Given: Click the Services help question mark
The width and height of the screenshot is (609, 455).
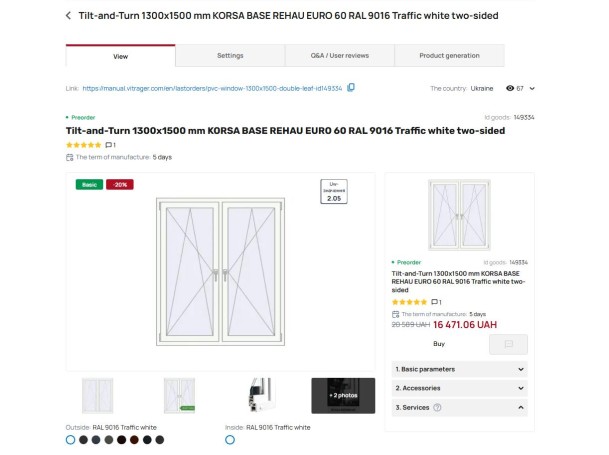Looking at the screenshot, I should [x=437, y=408].
